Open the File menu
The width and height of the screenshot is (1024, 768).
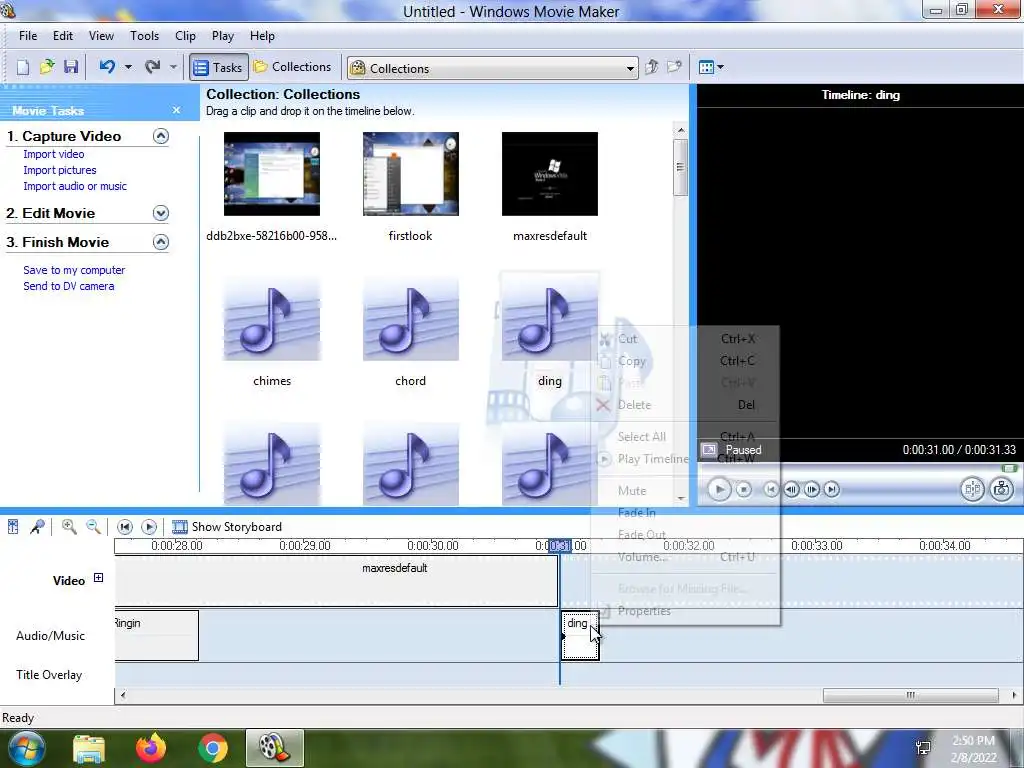click(x=28, y=36)
